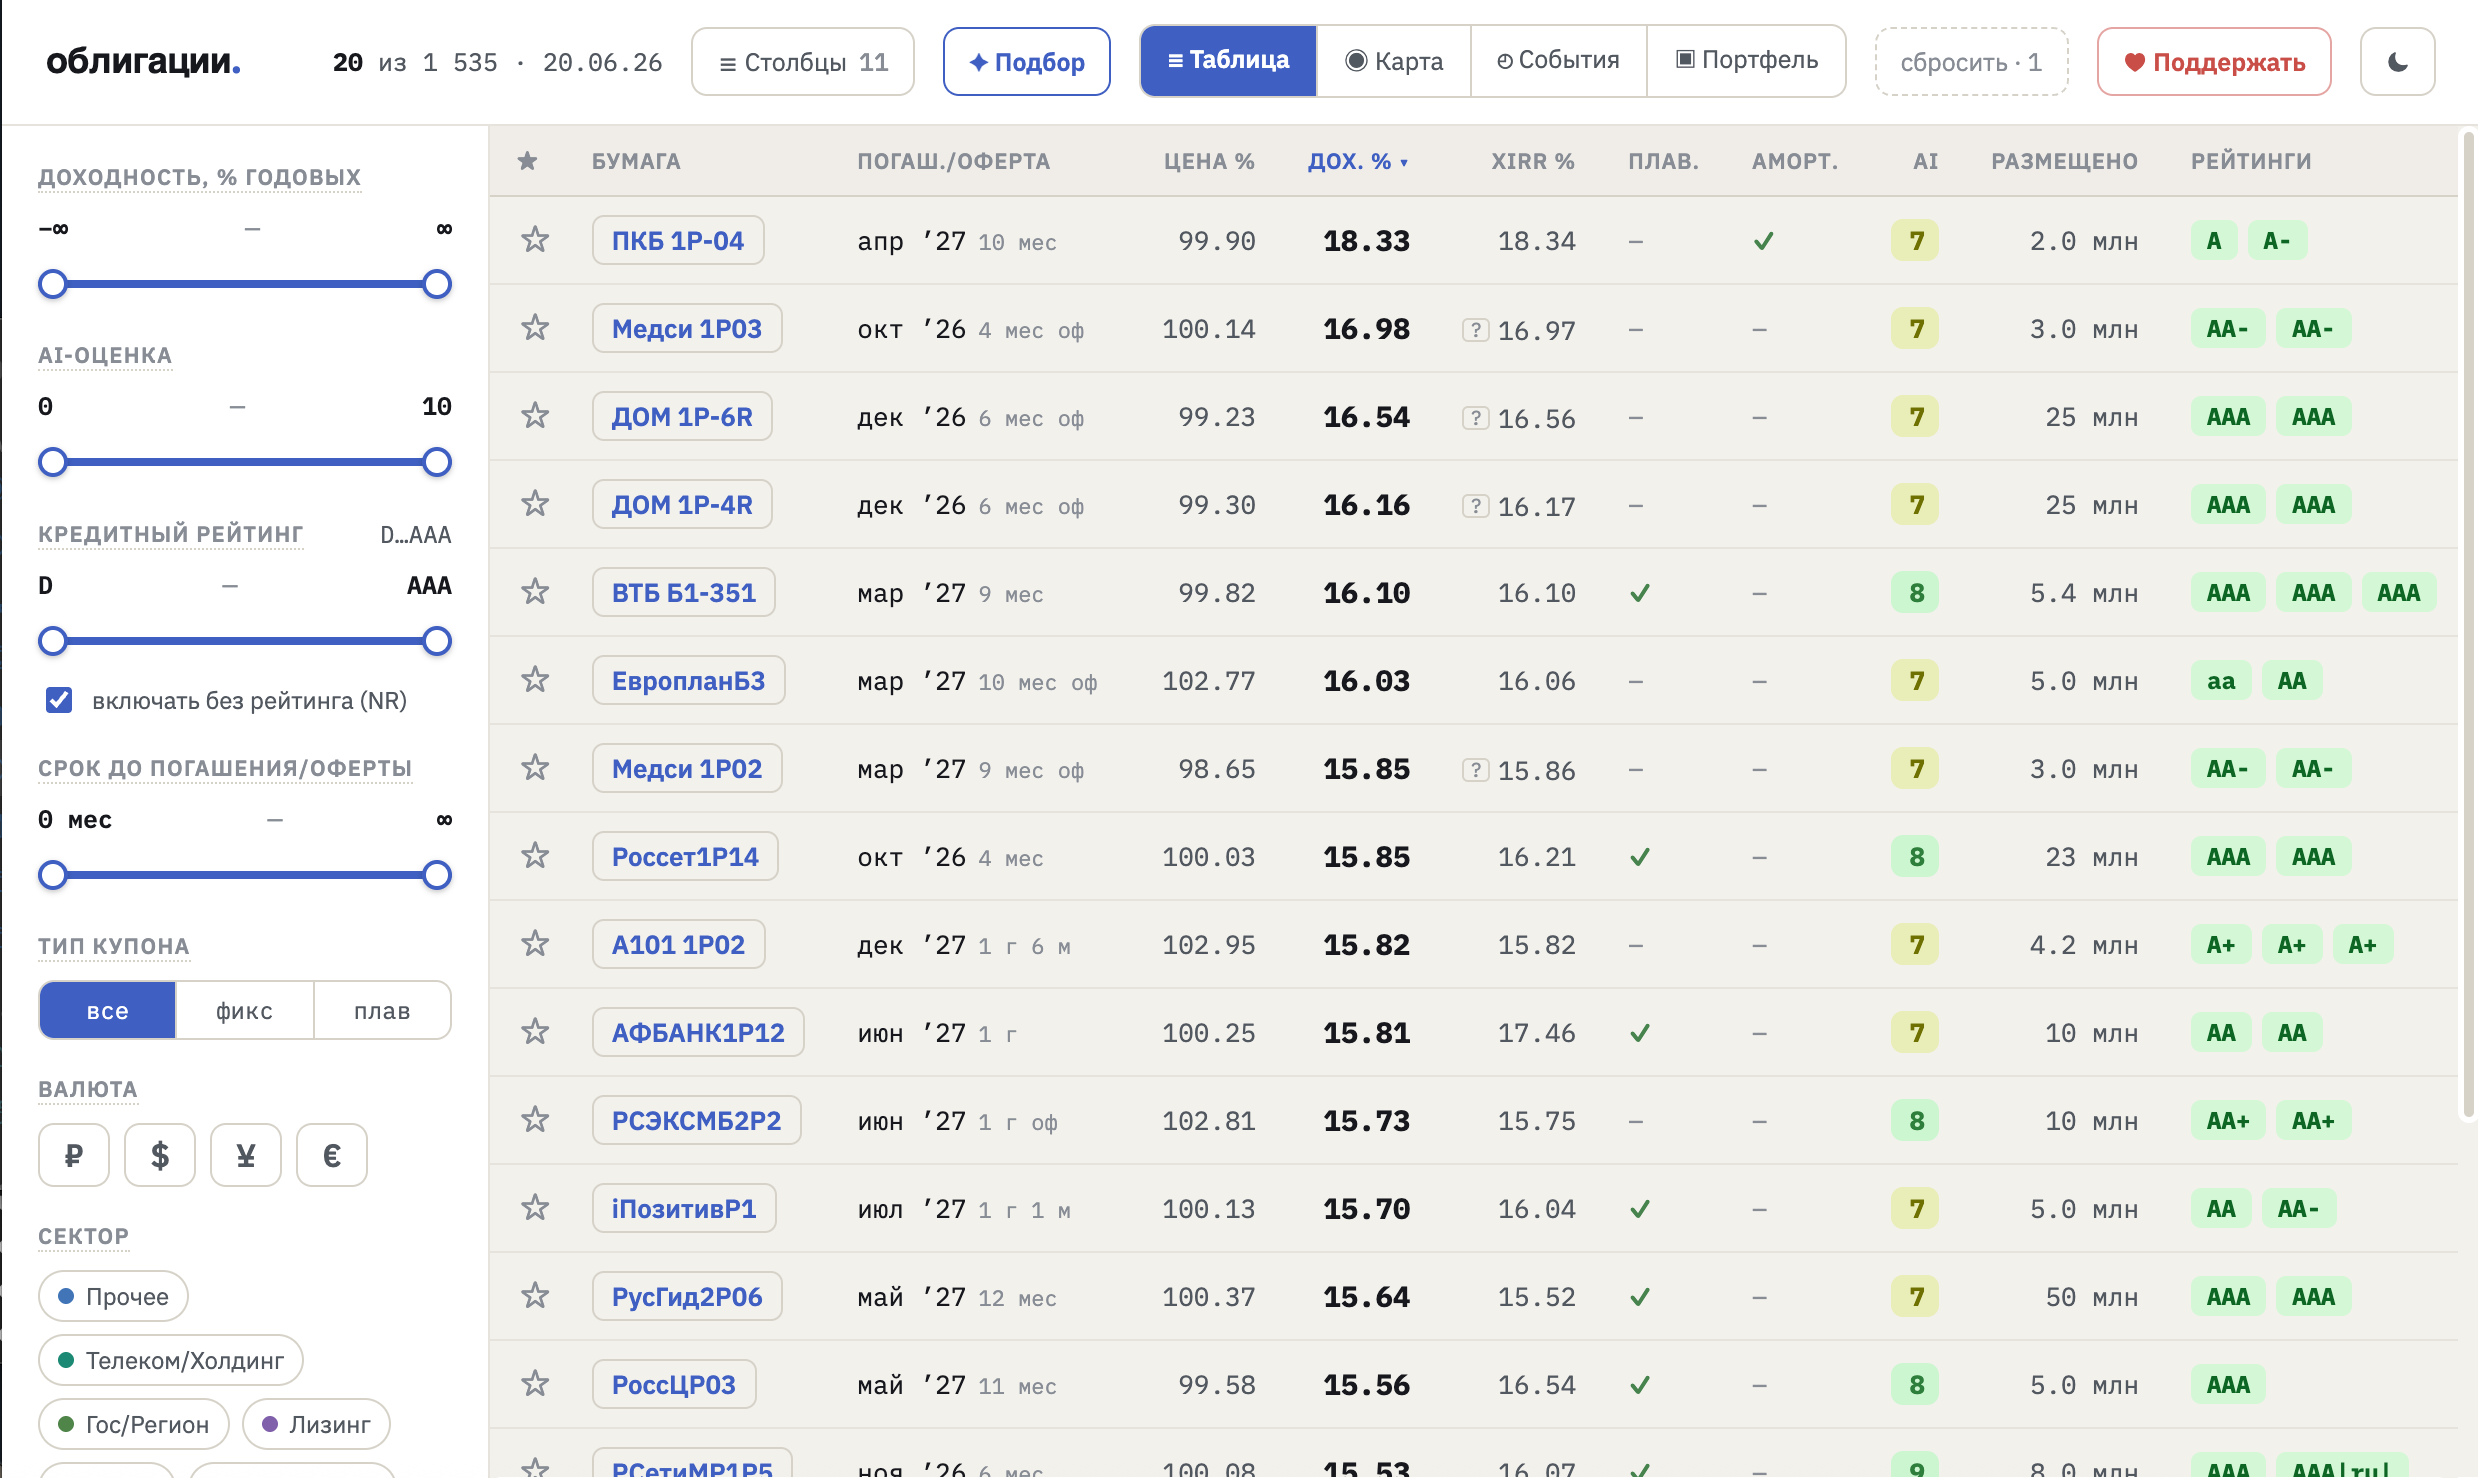The image size is (2478, 1478).
Task: Open the Столбцы 11 columns selector
Action: [x=803, y=62]
